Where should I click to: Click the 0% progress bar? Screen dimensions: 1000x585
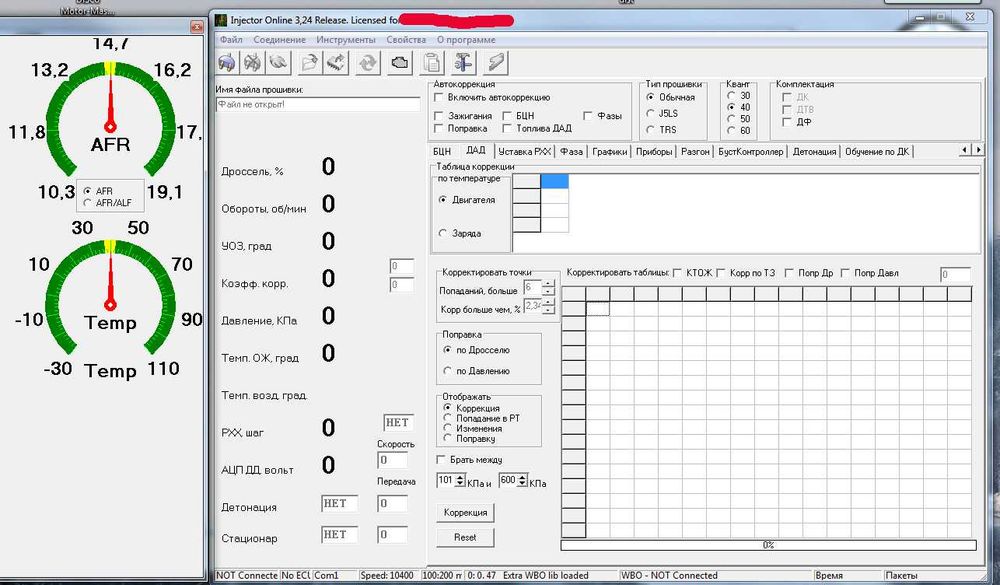[768, 545]
